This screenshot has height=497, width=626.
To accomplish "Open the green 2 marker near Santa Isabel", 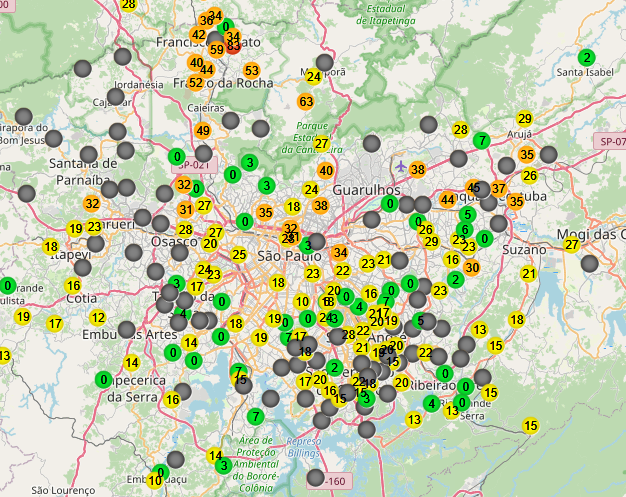I will point(586,57).
